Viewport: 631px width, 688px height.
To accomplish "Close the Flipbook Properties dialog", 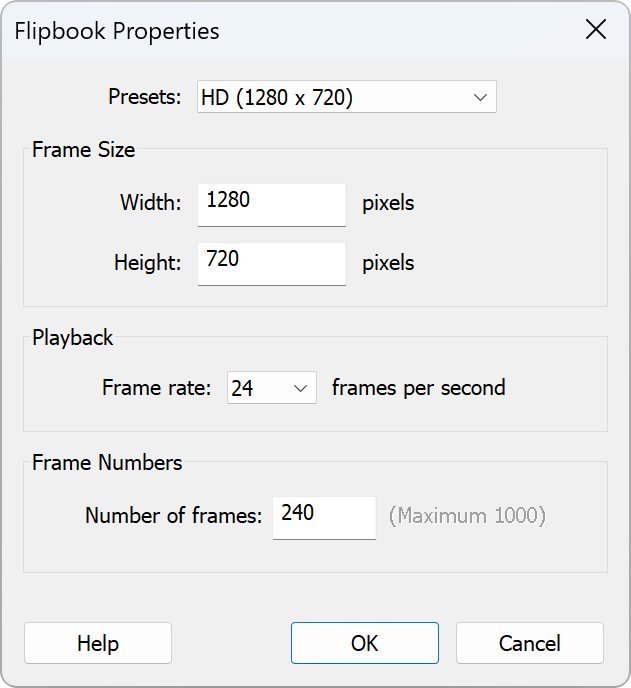I will (596, 30).
